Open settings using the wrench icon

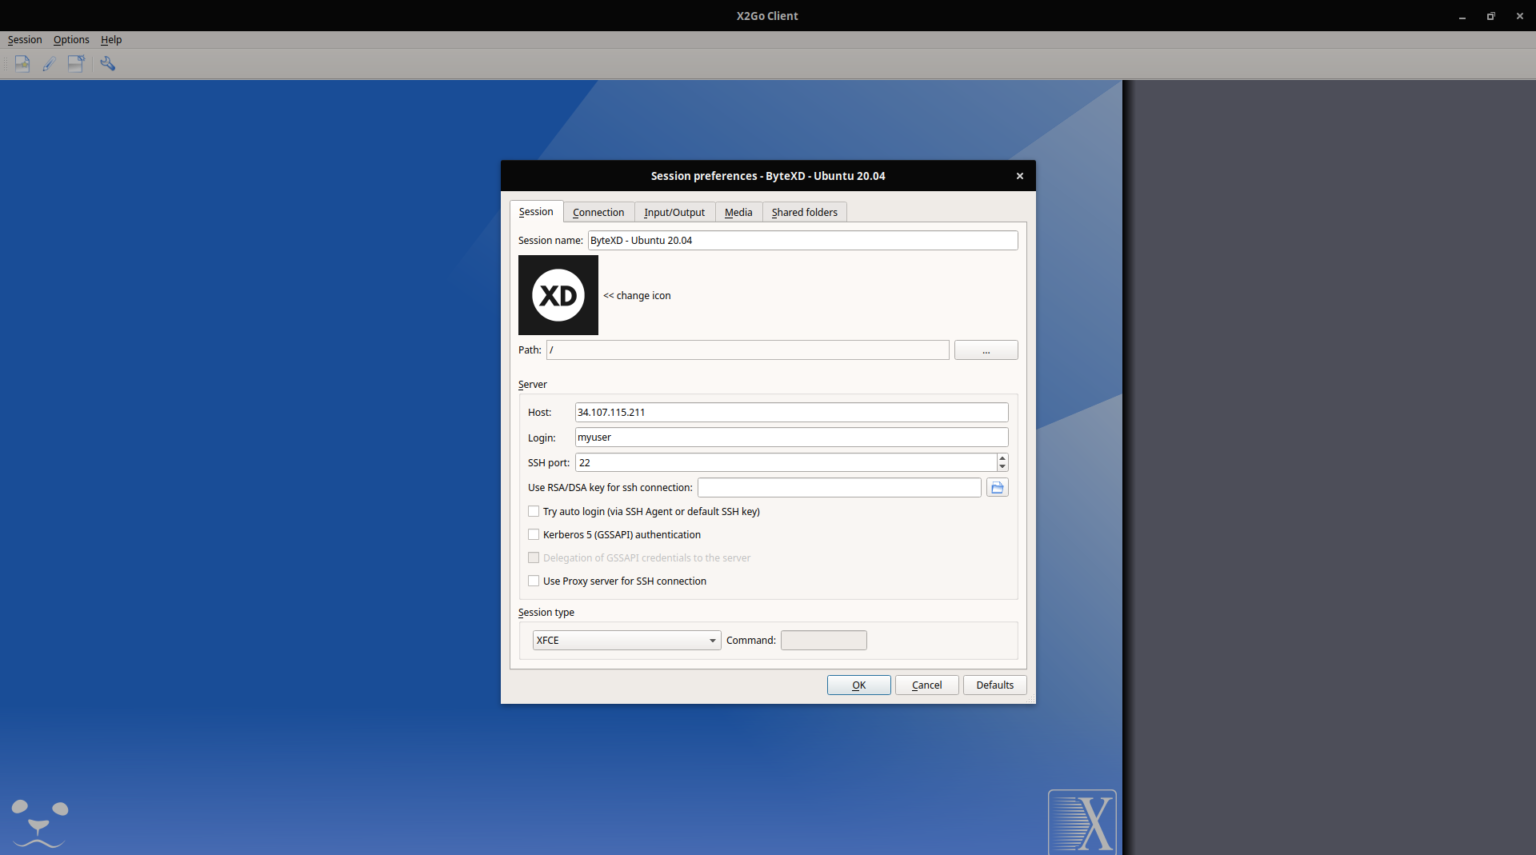[108, 63]
